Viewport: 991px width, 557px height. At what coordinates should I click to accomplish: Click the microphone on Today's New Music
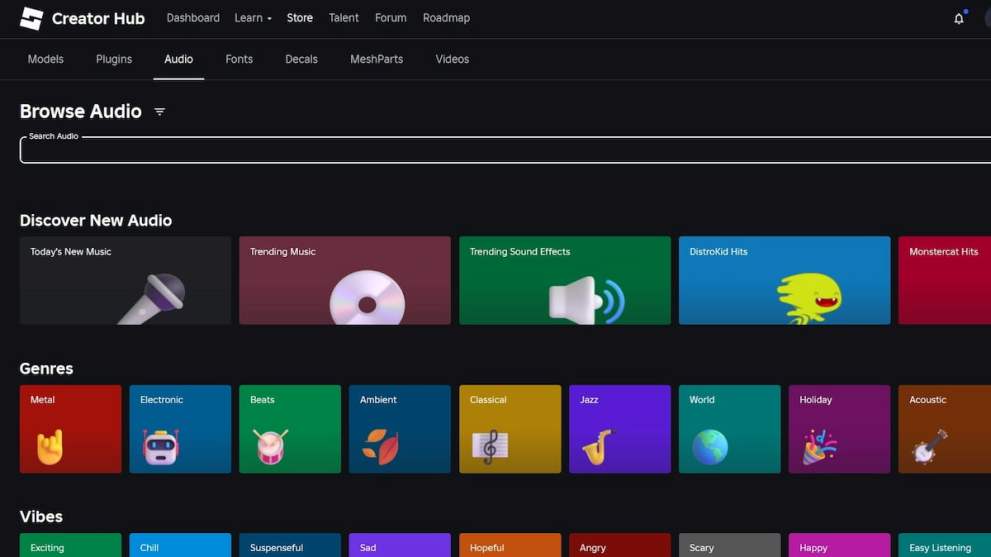(153, 298)
